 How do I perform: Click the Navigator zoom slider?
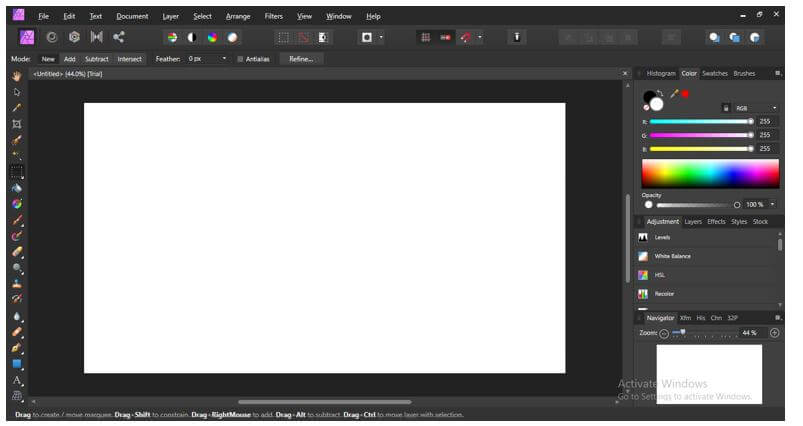pyautogui.click(x=705, y=333)
